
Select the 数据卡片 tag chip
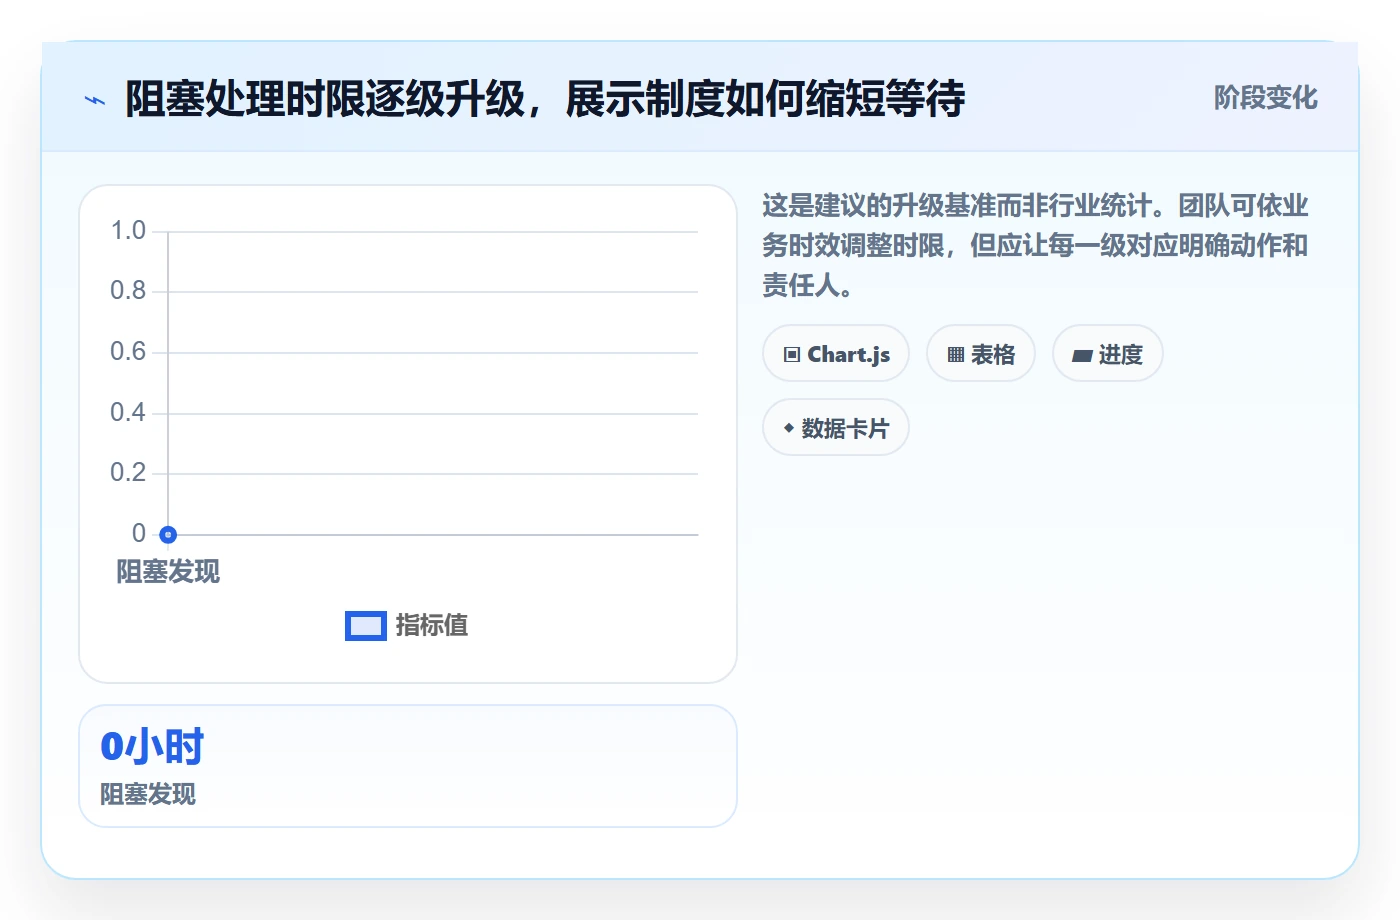[x=836, y=428]
